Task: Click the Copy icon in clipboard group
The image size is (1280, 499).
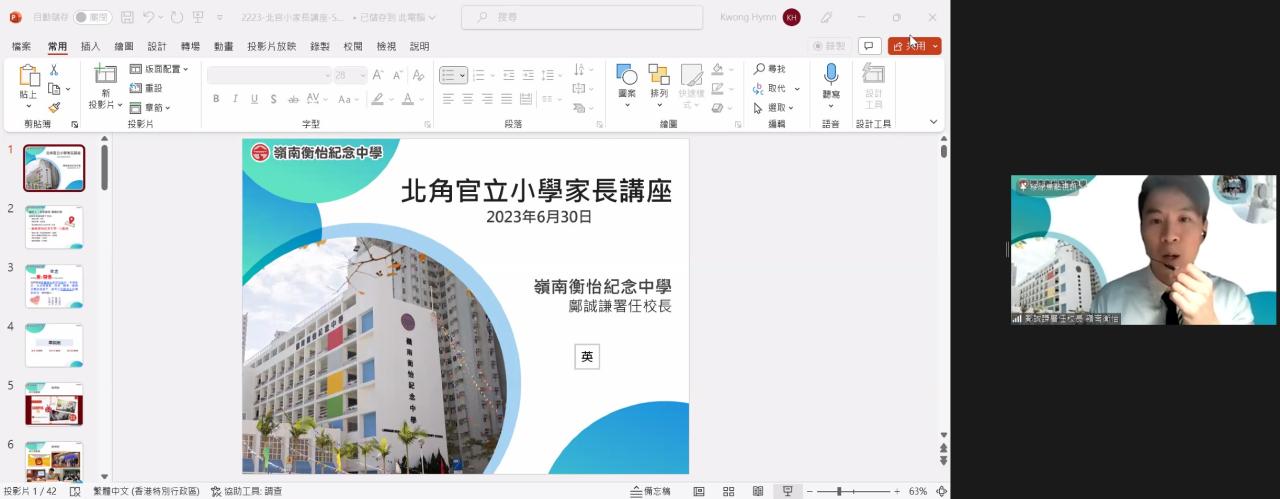Action: pos(54,89)
